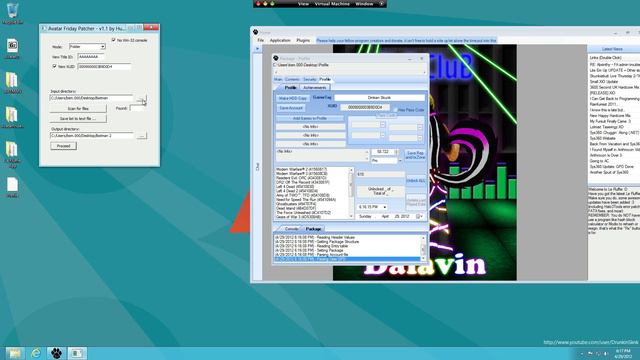Click the Output directory path field

pos(91,136)
